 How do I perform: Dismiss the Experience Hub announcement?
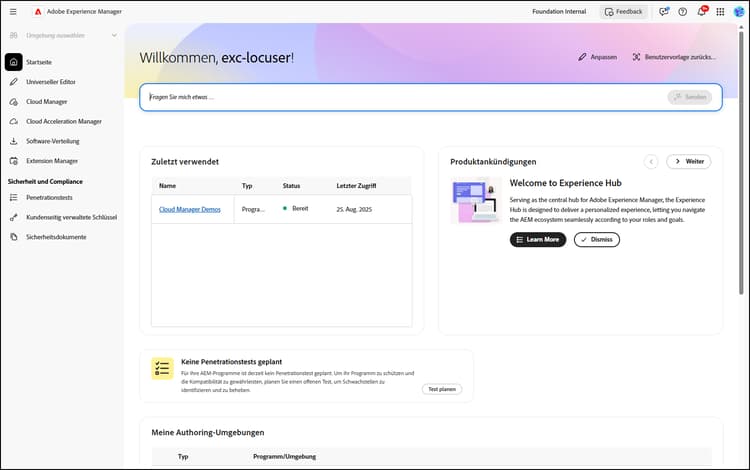coord(596,240)
